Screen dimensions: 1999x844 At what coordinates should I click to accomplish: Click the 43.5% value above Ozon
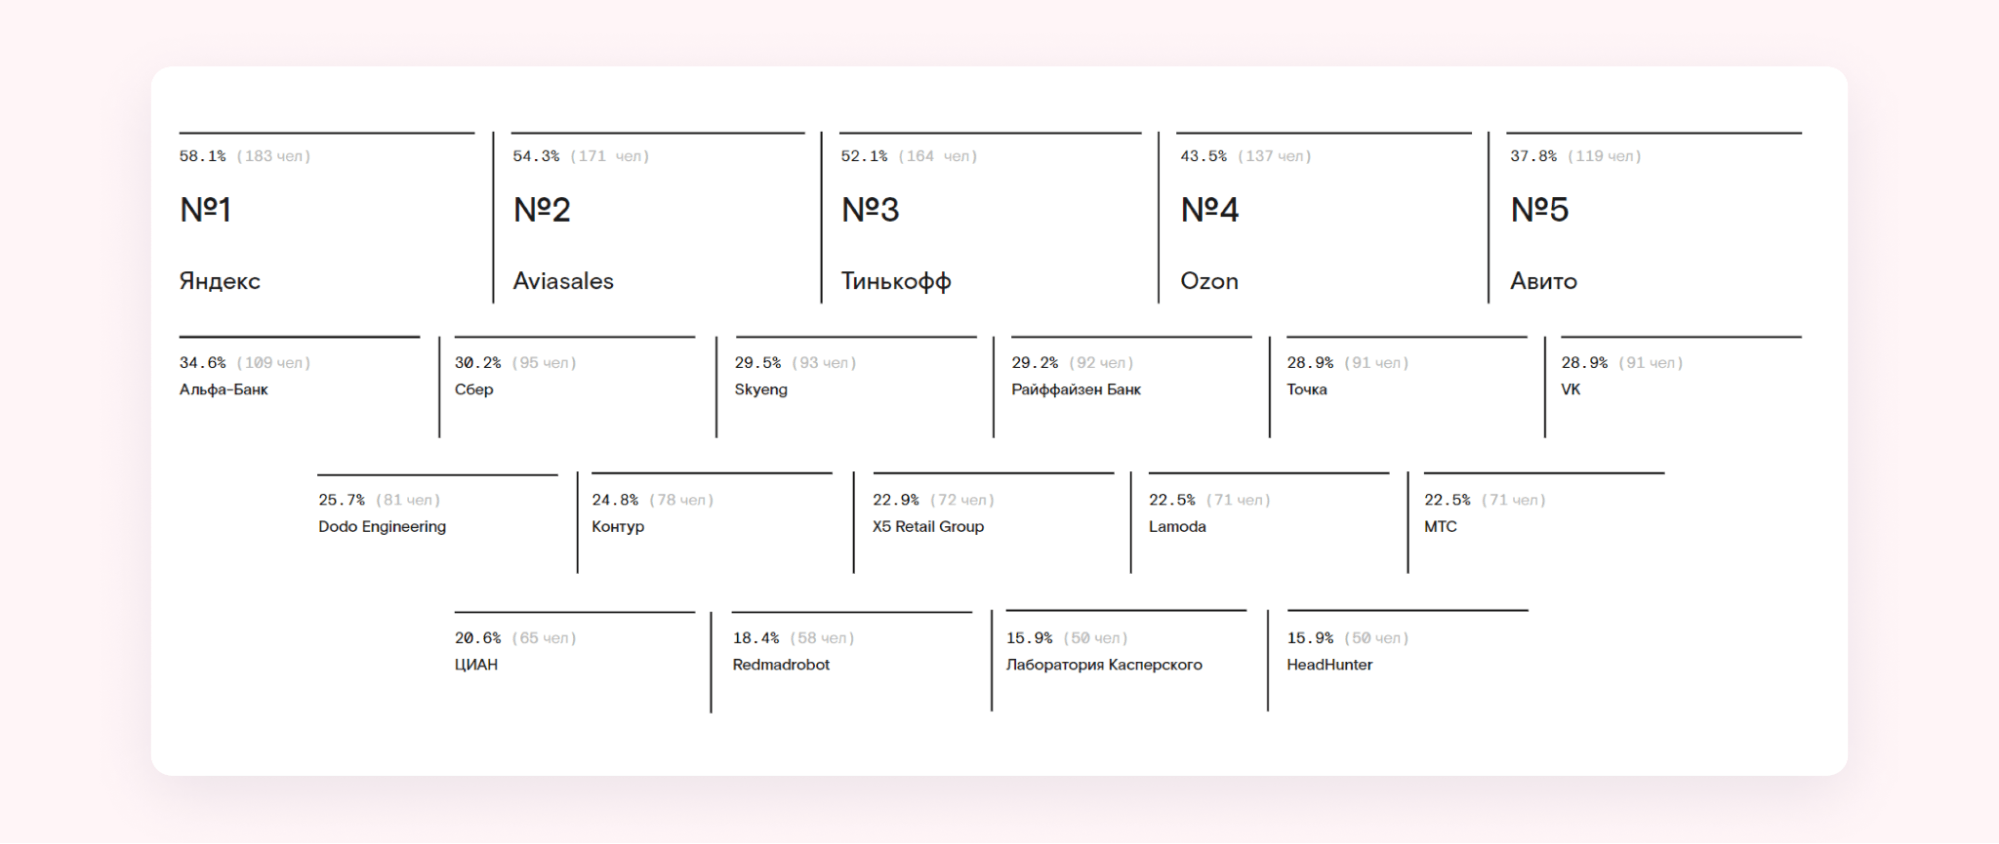(x=1203, y=156)
